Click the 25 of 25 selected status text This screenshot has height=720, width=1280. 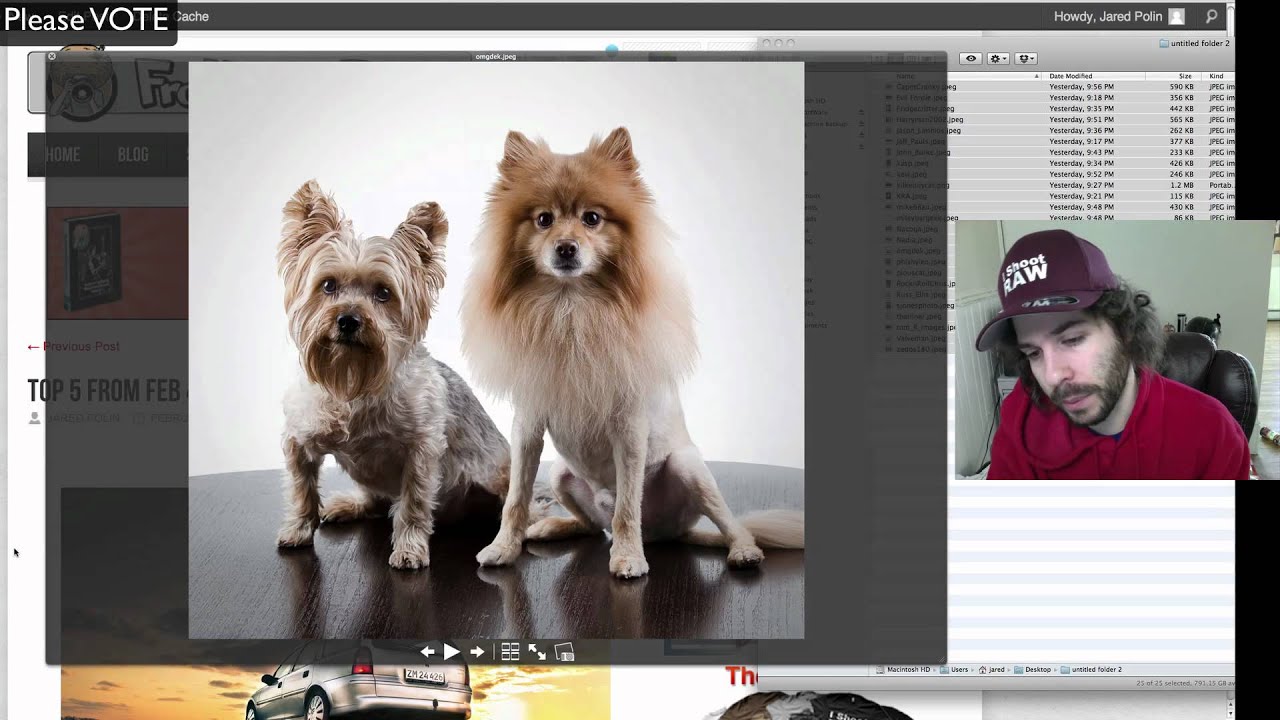pos(1185,683)
